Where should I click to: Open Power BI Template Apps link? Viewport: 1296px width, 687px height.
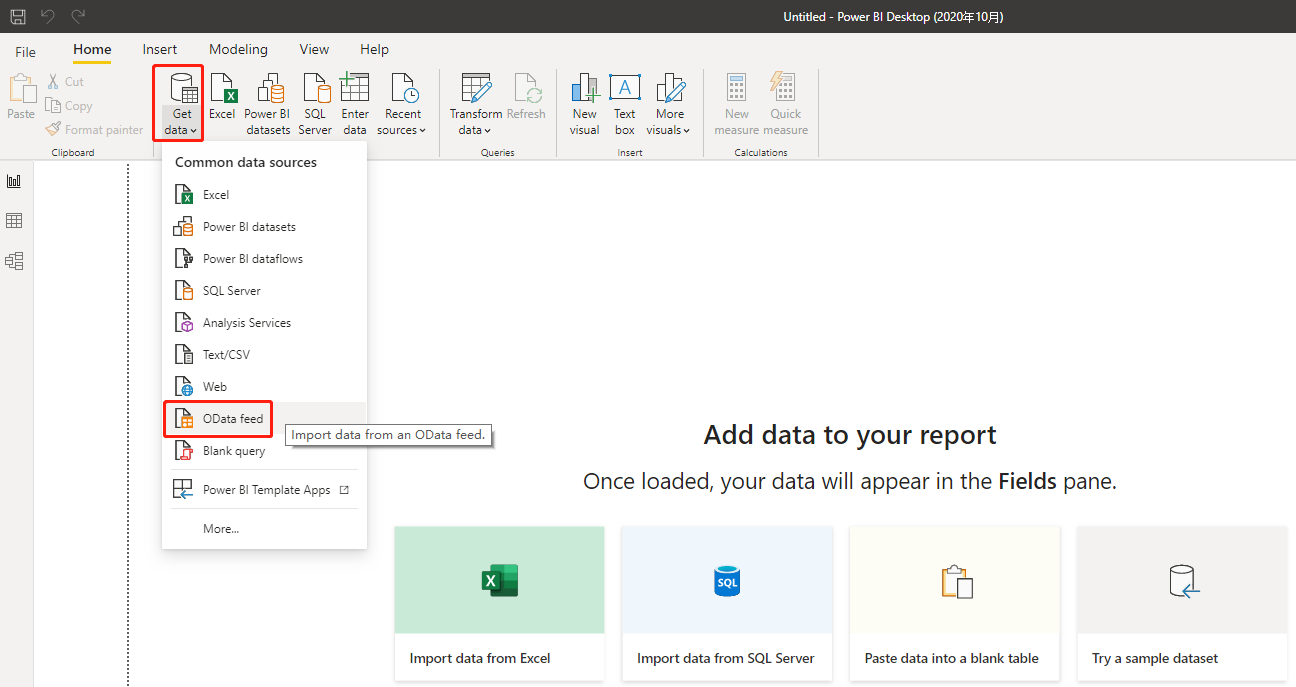click(x=265, y=490)
